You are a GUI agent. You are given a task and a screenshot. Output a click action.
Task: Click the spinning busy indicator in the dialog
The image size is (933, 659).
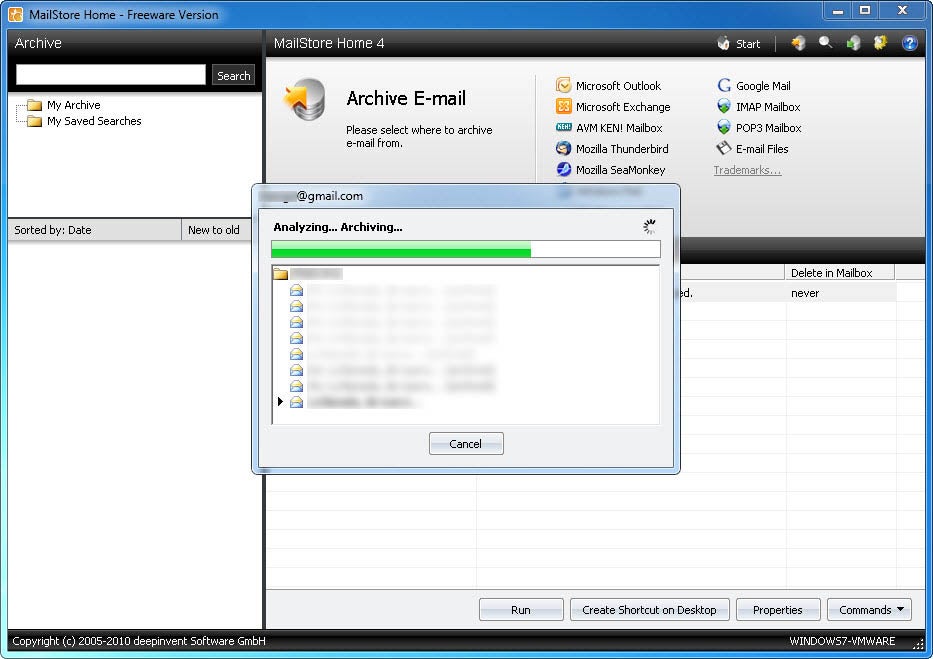(649, 227)
